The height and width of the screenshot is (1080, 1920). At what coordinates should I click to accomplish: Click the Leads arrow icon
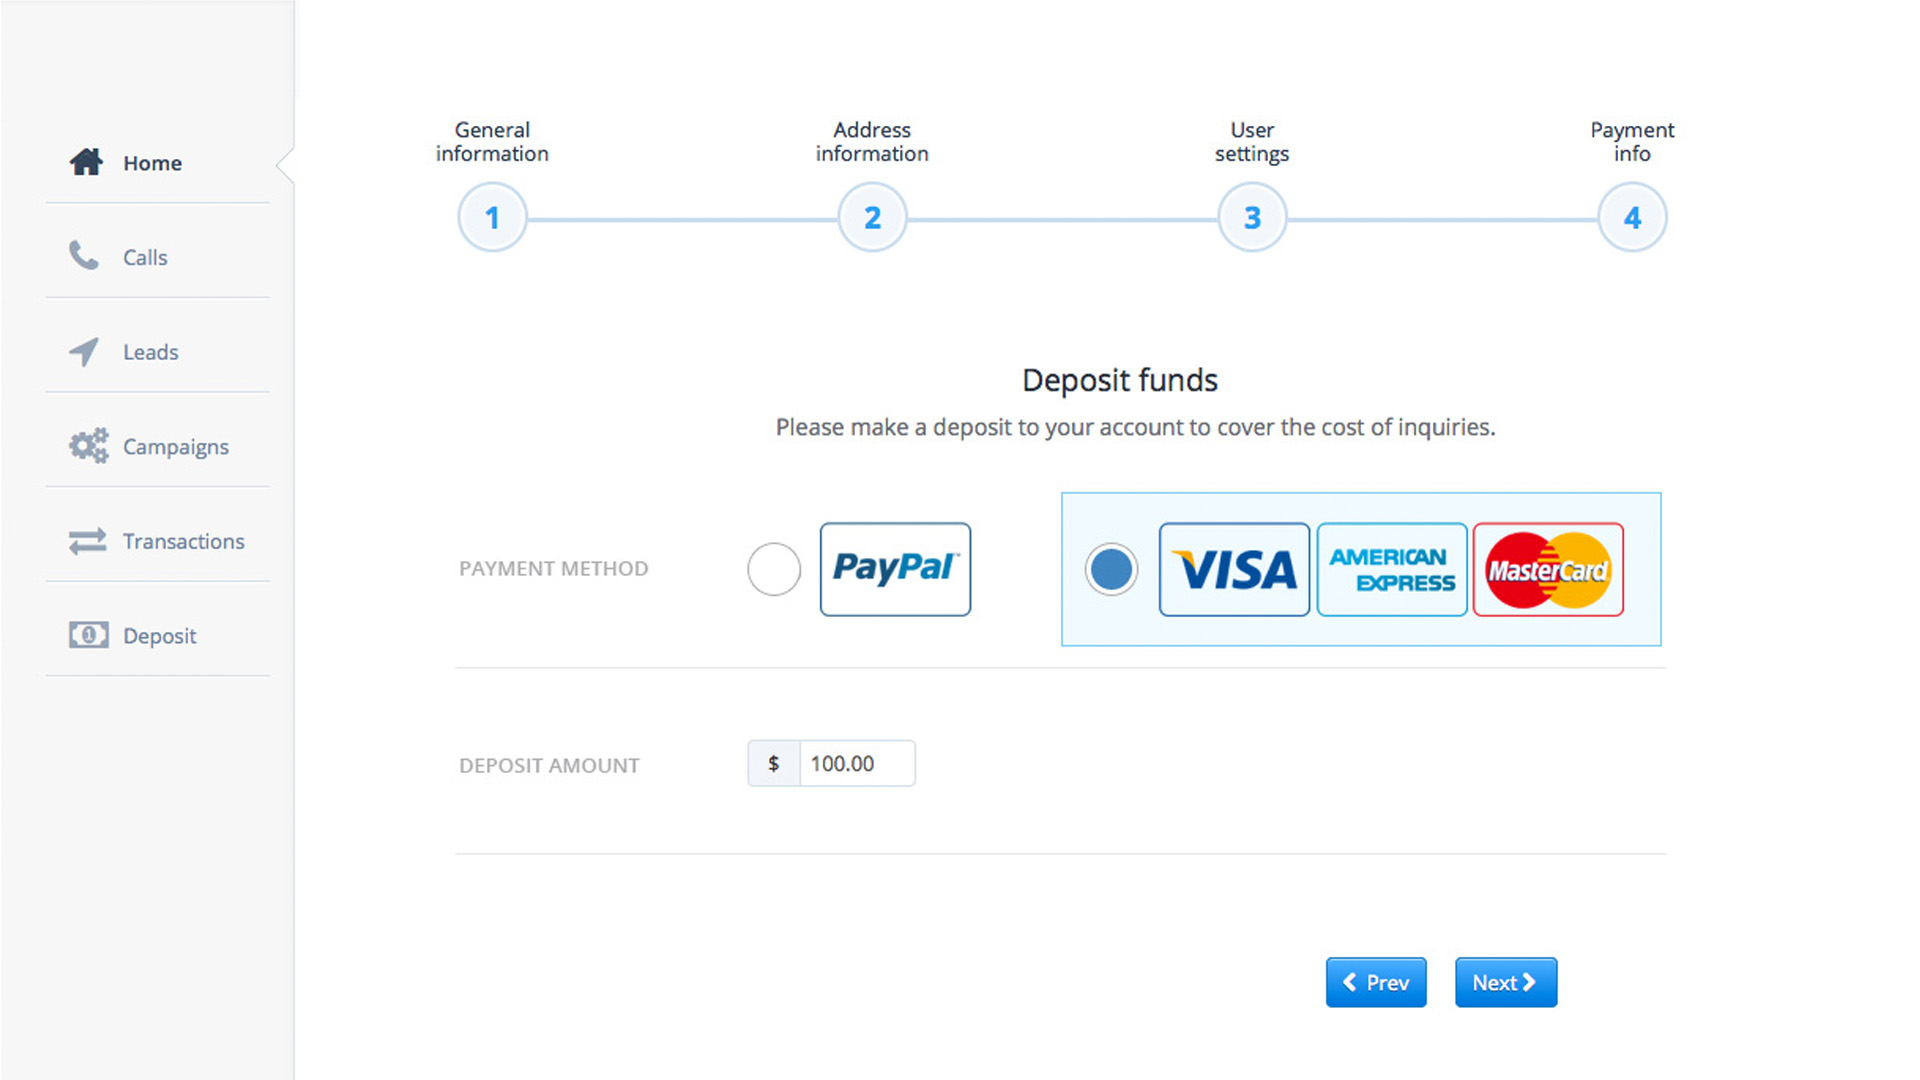coord(85,351)
